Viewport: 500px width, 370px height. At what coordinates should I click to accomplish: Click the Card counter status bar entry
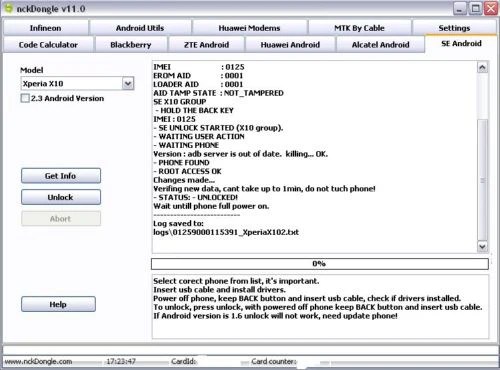pyautogui.click(x=273, y=361)
